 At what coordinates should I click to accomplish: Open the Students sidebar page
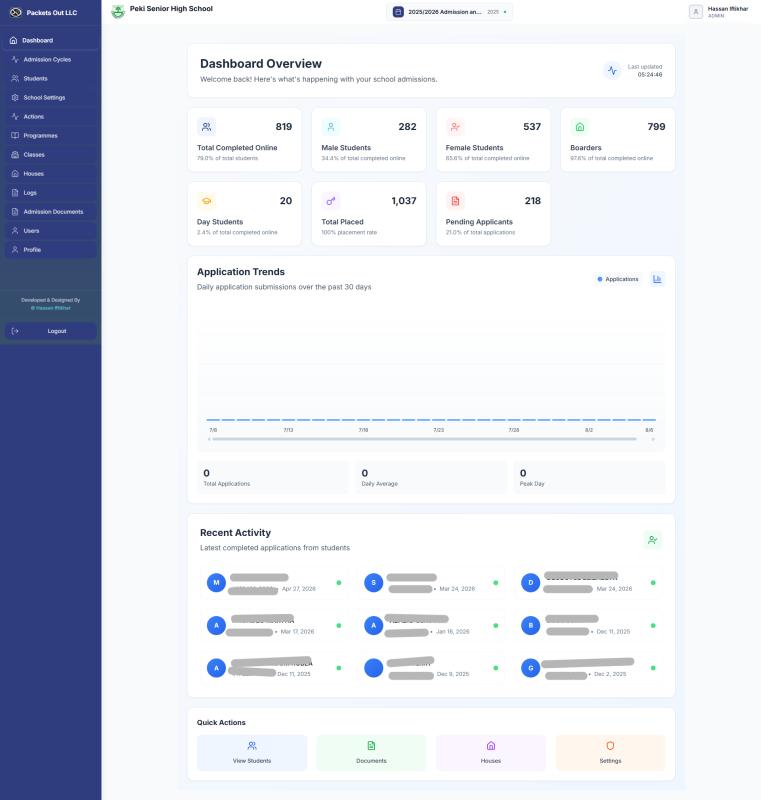point(50,79)
